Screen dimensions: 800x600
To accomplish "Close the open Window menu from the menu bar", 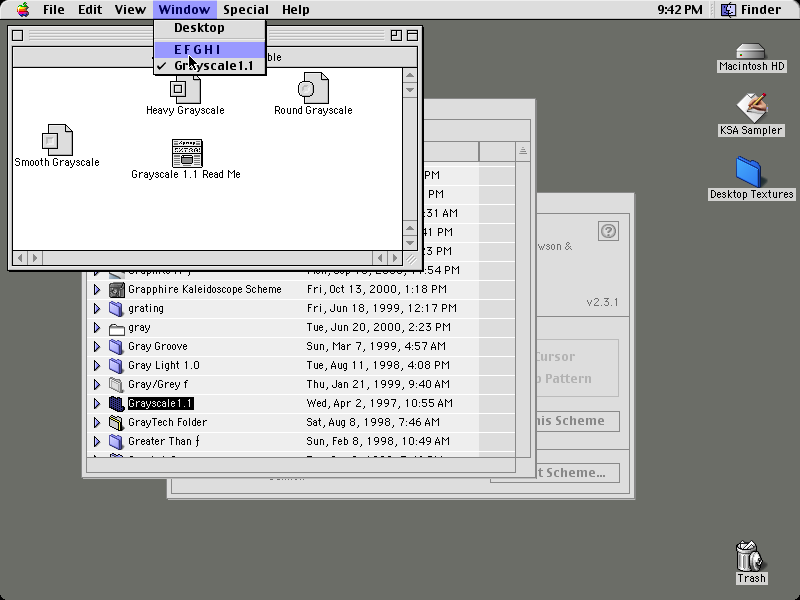I will pos(184,10).
